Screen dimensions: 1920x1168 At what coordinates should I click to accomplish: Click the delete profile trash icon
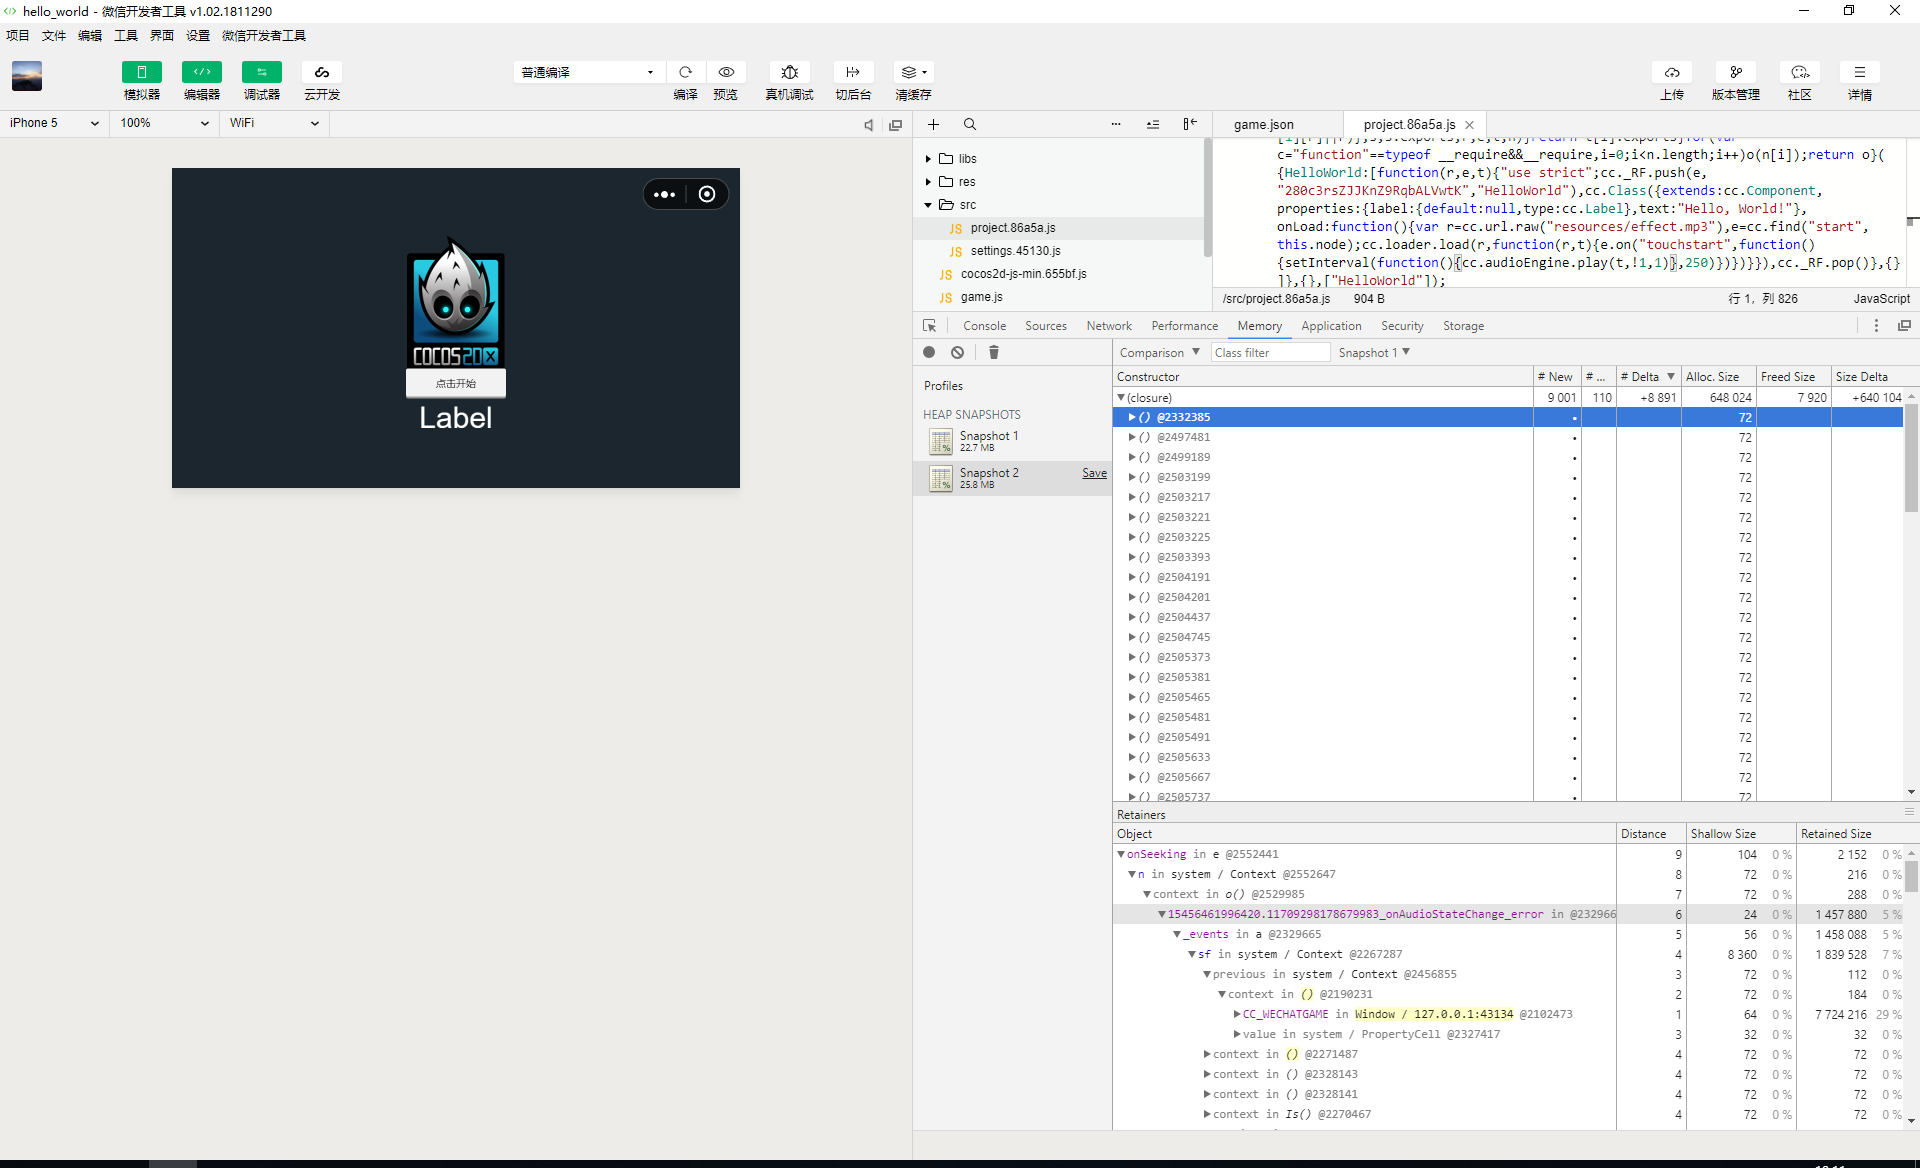coord(993,352)
